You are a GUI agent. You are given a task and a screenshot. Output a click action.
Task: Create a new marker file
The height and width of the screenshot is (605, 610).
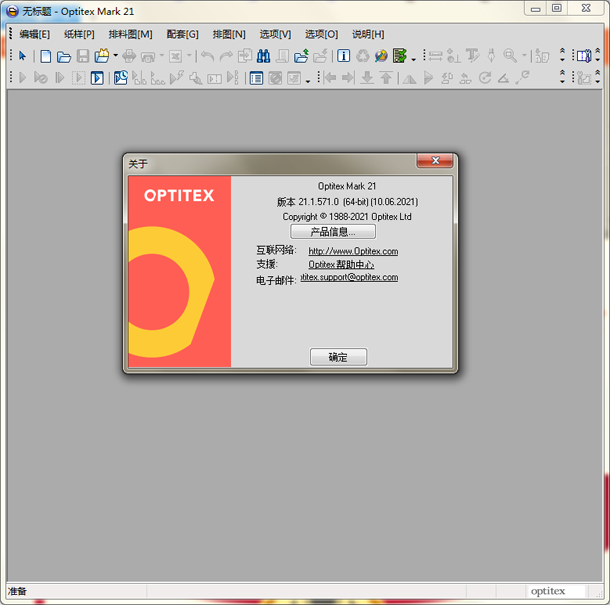46,56
